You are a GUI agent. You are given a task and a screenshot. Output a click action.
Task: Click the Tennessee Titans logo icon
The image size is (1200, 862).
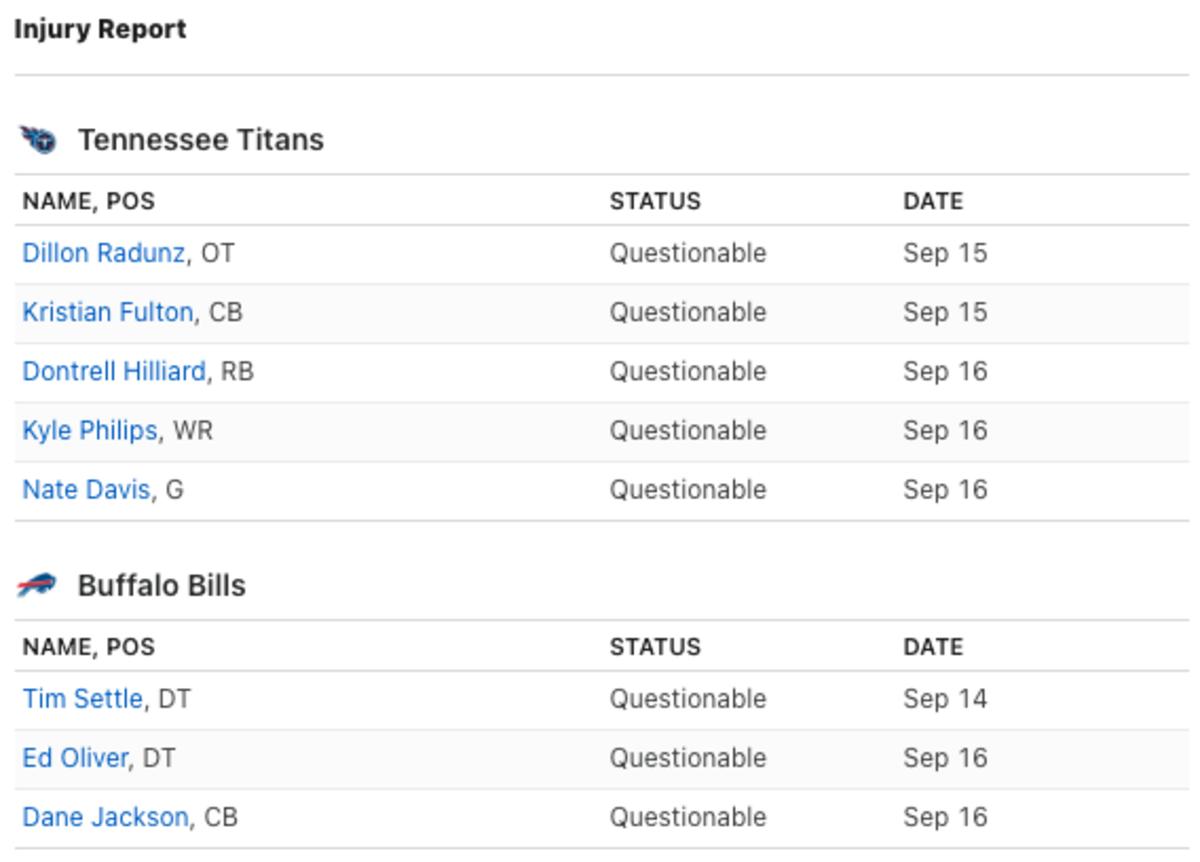(38, 140)
